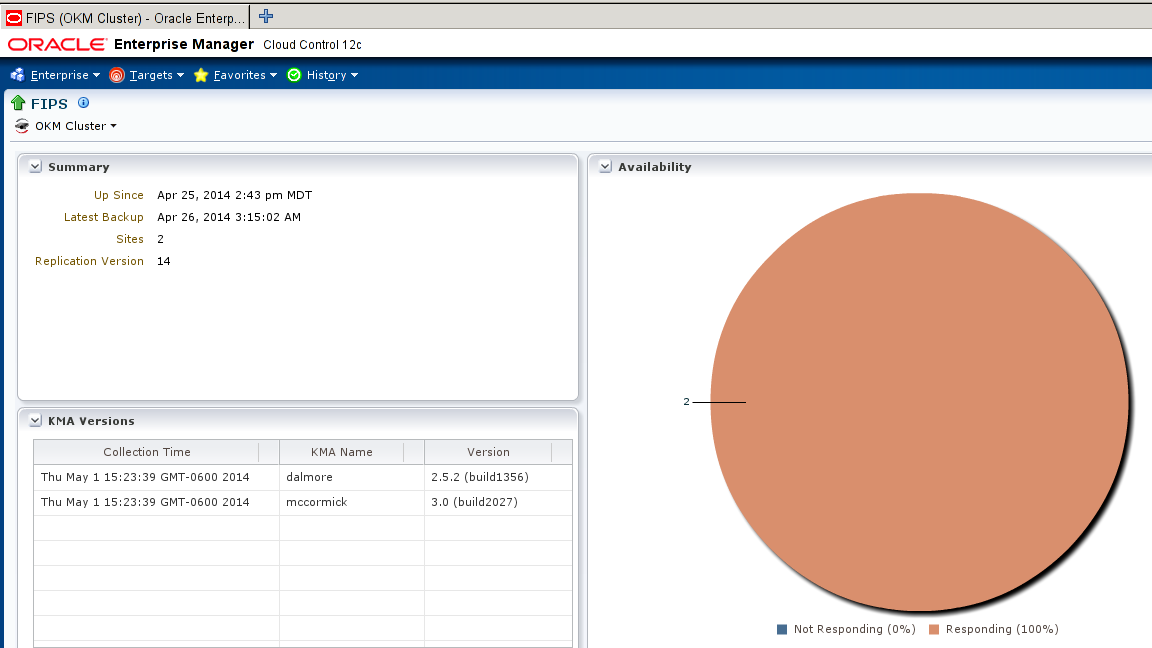Screen dimensions: 1152x648
Task: Click the Cloud Control 12c label
Action: pos(312,45)
